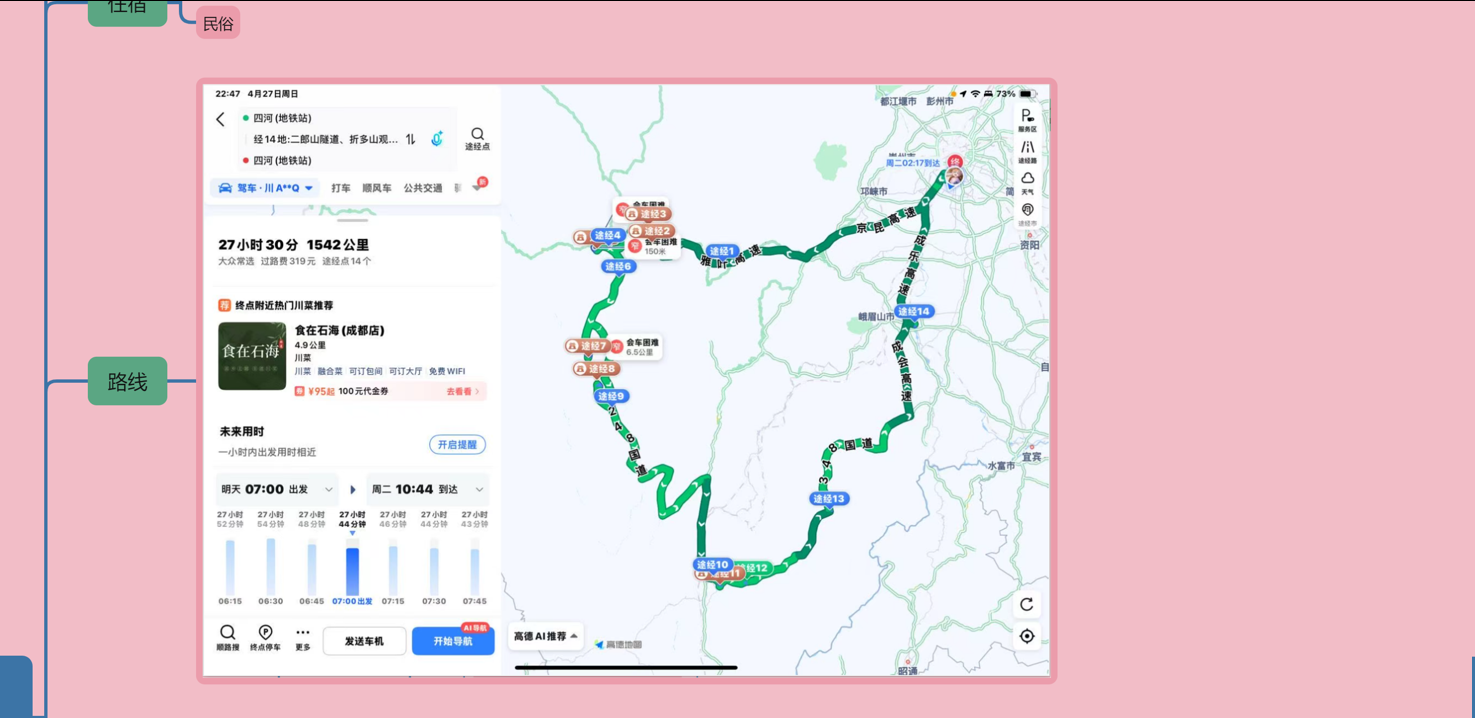Select the 07:30 departure bar

[x=434, y=570]
